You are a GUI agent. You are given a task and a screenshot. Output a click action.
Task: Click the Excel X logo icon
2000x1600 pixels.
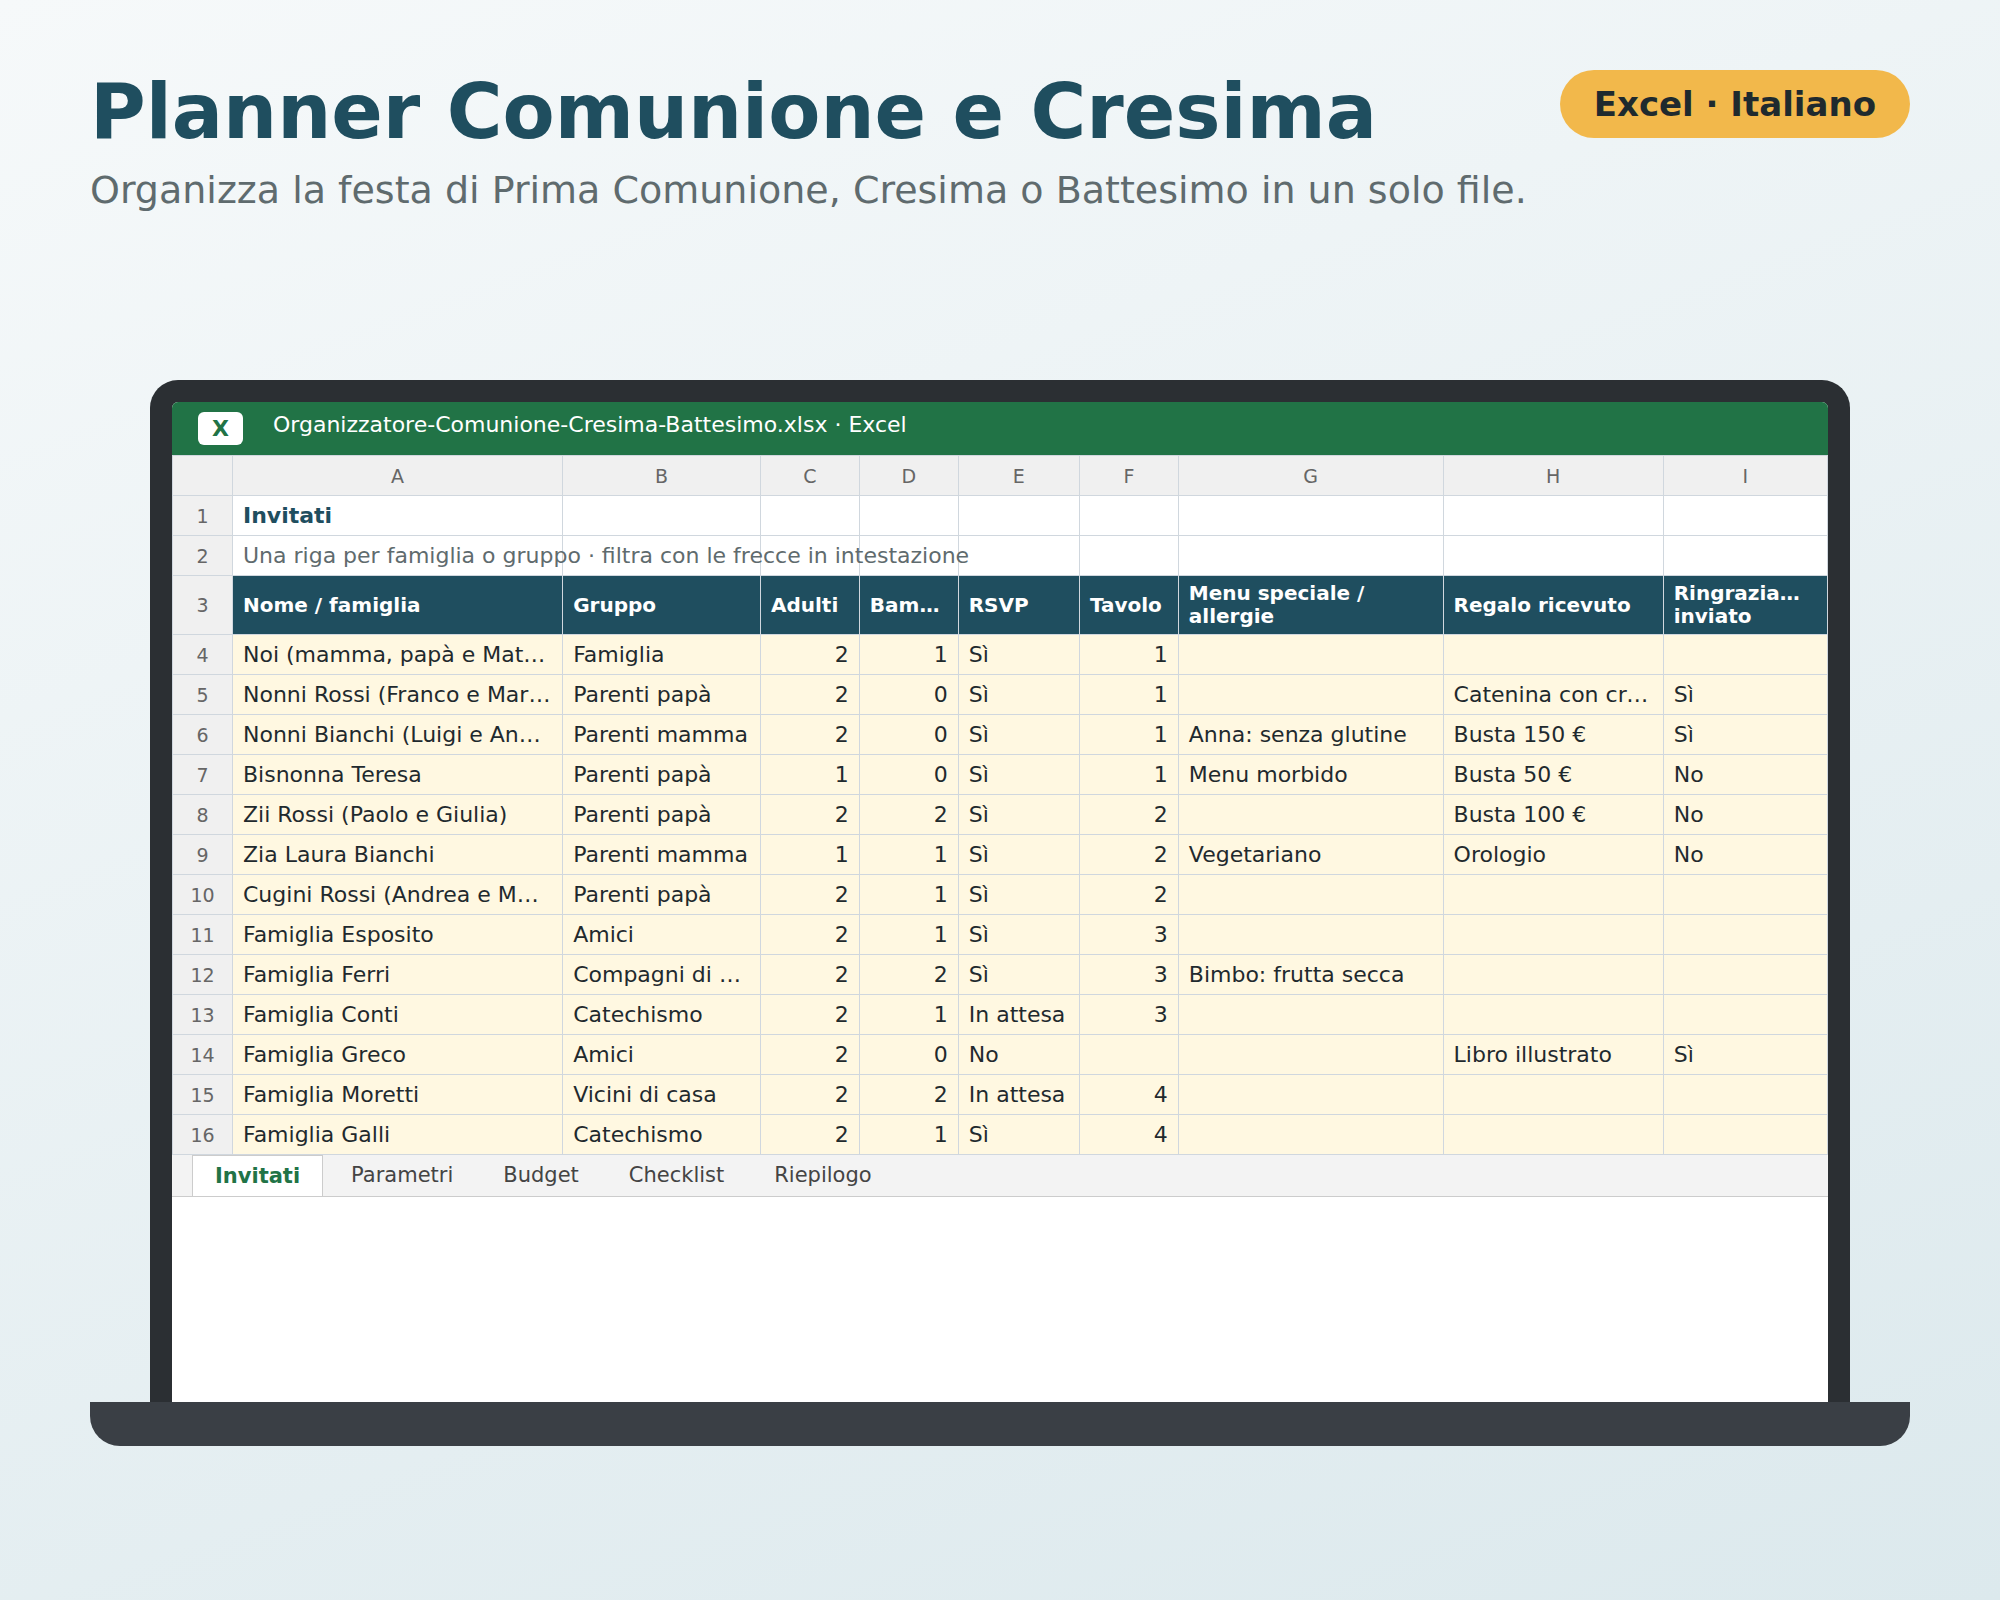point(220,428)
